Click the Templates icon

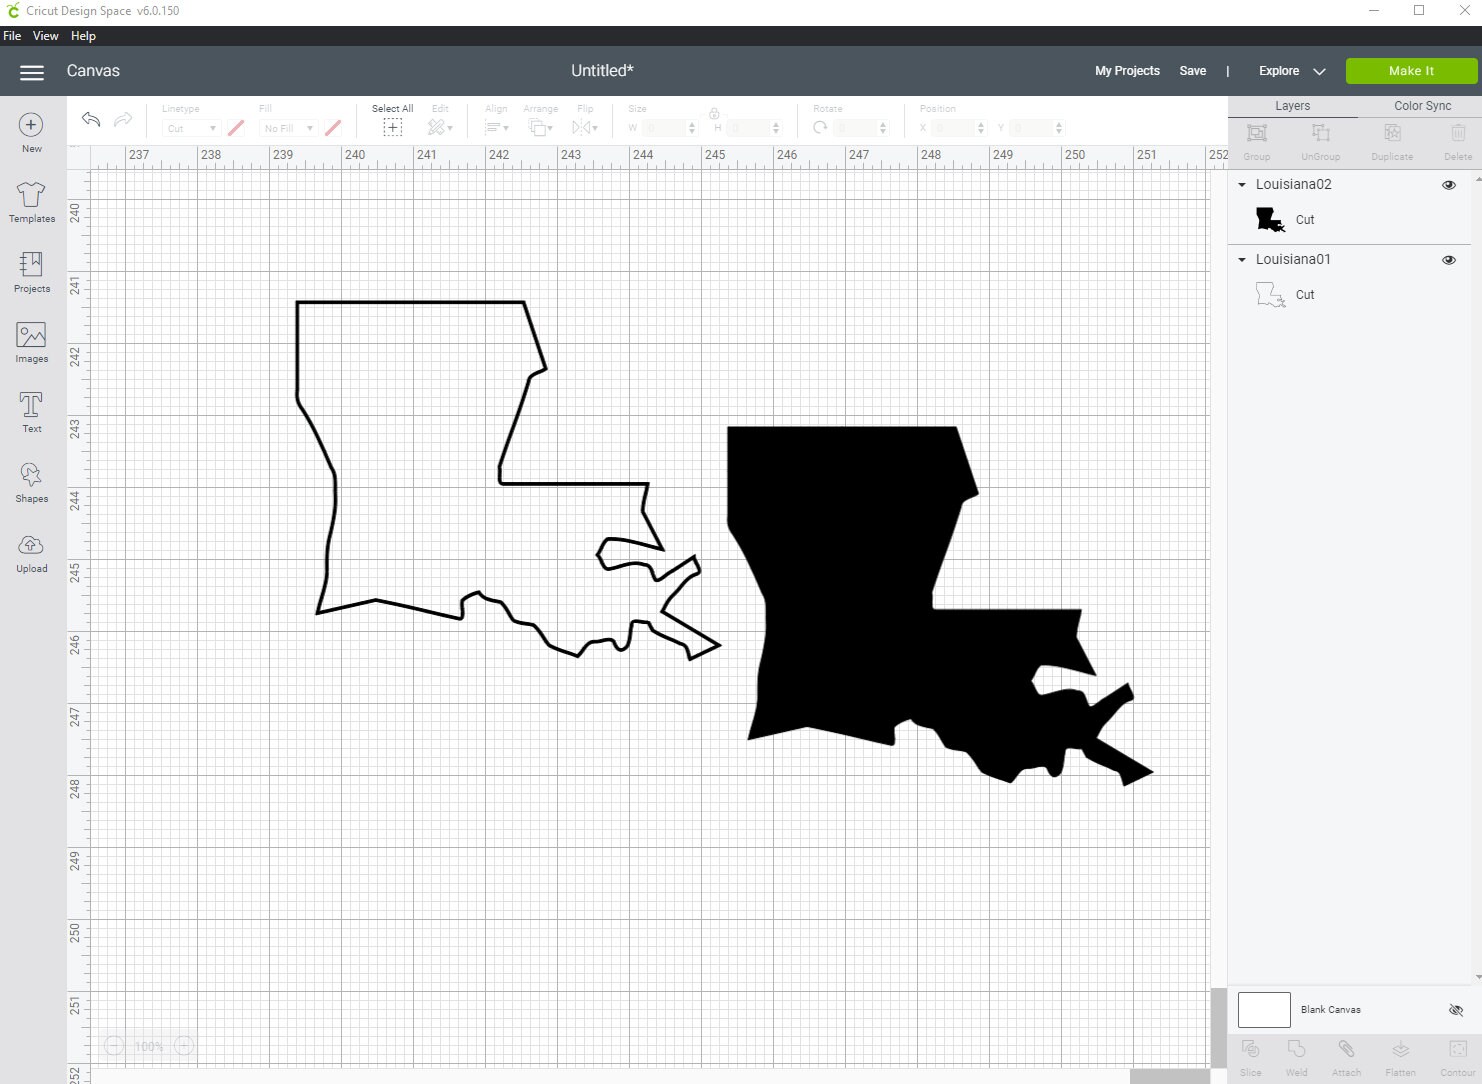[31, 203]
